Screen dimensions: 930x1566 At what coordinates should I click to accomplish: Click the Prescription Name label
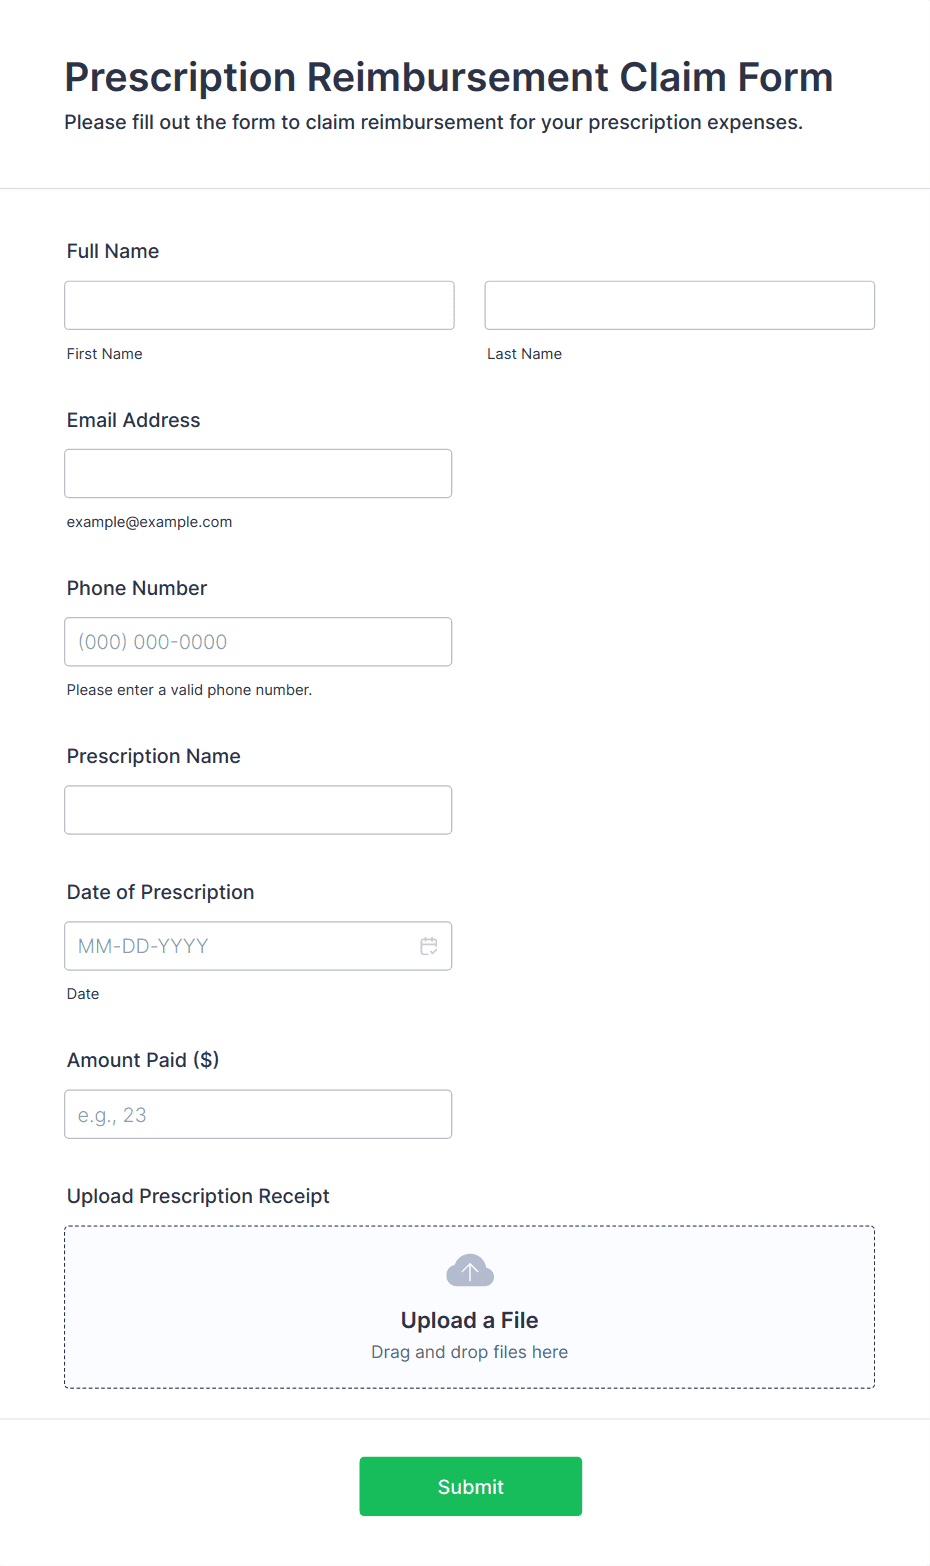tap(154, 756)
